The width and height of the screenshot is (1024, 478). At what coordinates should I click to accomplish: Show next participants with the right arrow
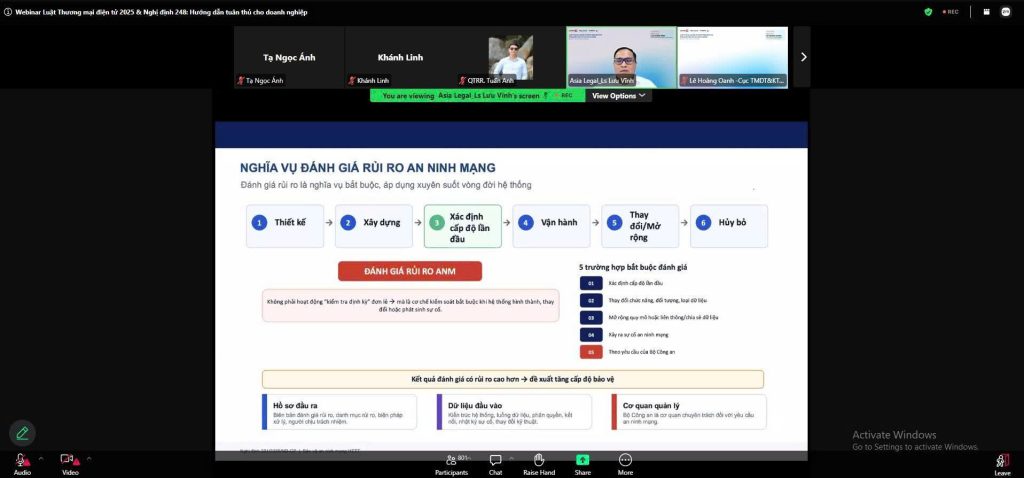click(803, 57)
